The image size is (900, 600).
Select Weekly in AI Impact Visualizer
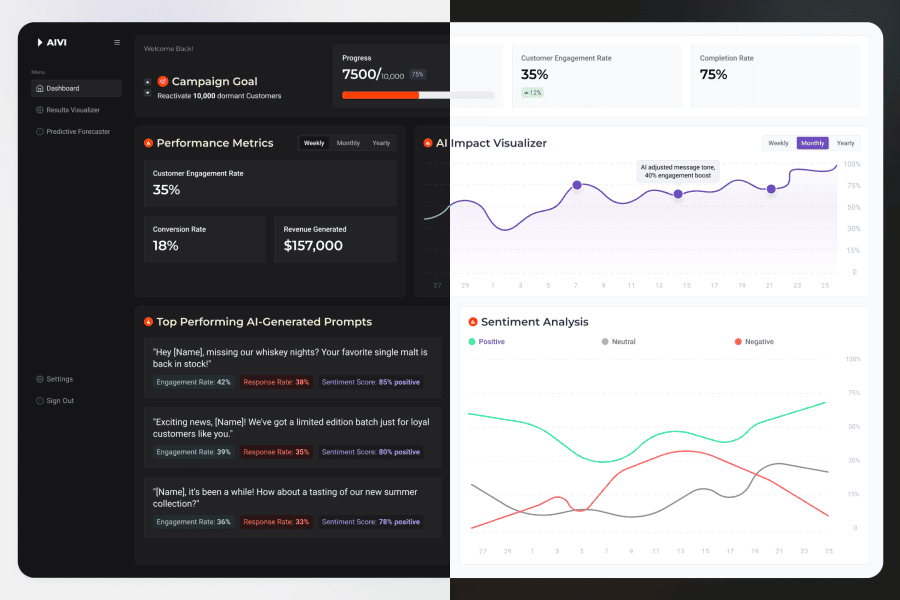(778, 143)
